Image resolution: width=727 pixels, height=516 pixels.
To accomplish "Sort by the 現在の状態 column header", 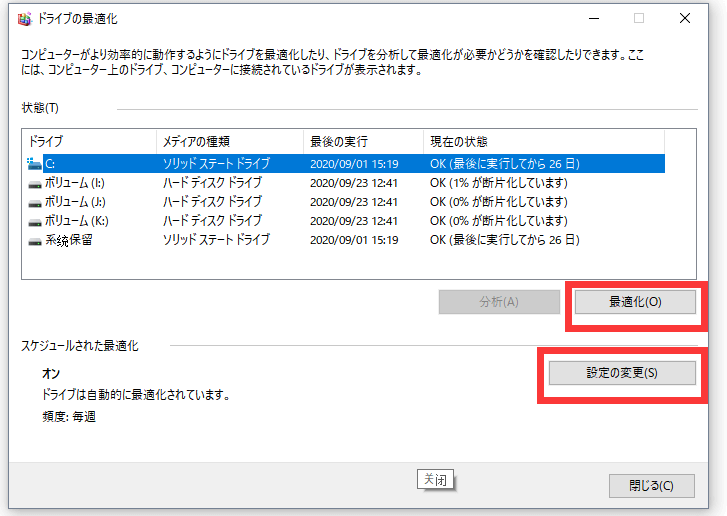I will (x=544, y=141).
